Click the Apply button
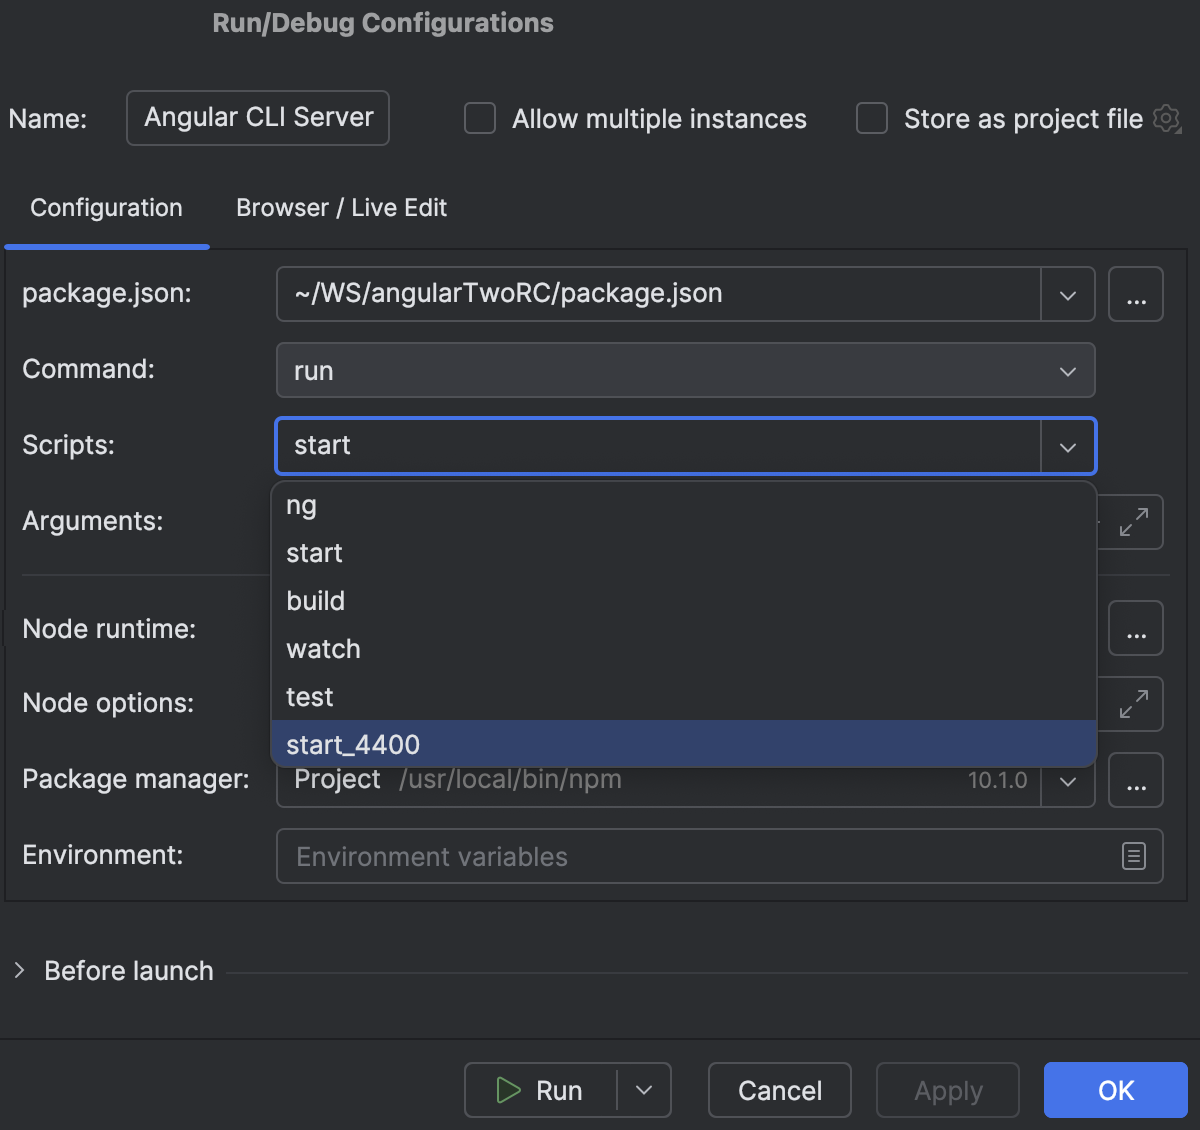Image resolution: width=1200 pixels, height=1130 pixels. [947, 1090]
